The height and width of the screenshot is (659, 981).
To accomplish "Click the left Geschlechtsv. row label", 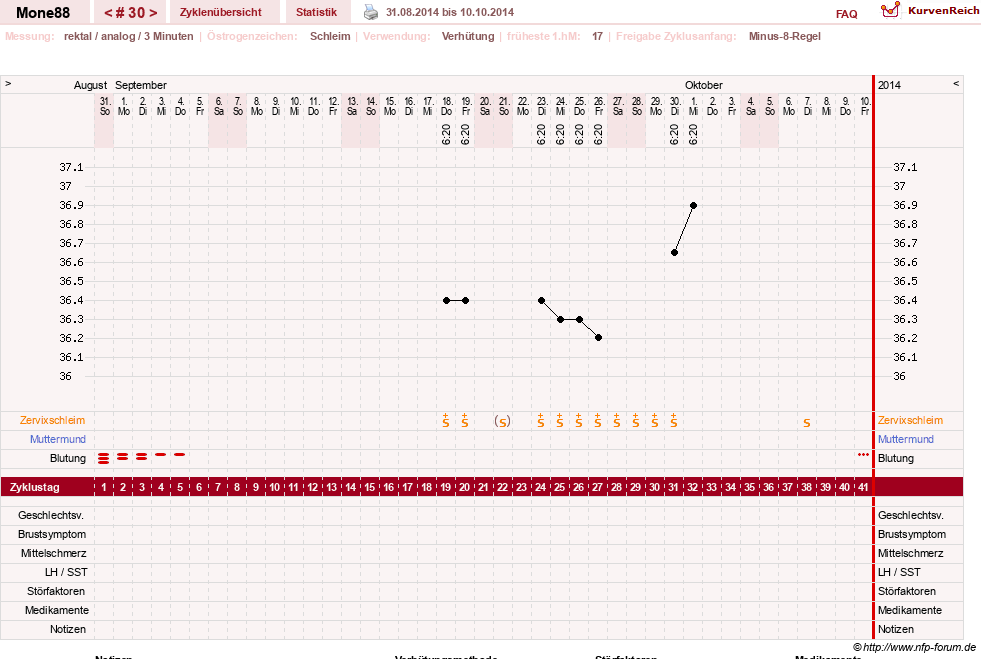I will point(51,516).
